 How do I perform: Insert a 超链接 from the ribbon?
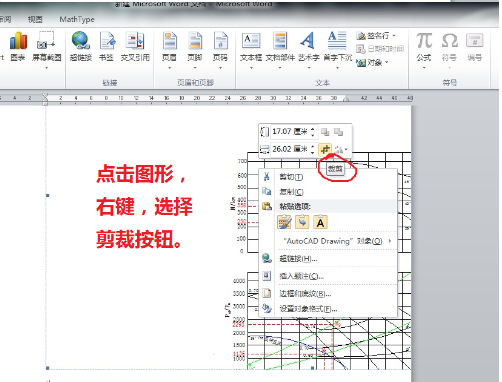pos(81,47)
